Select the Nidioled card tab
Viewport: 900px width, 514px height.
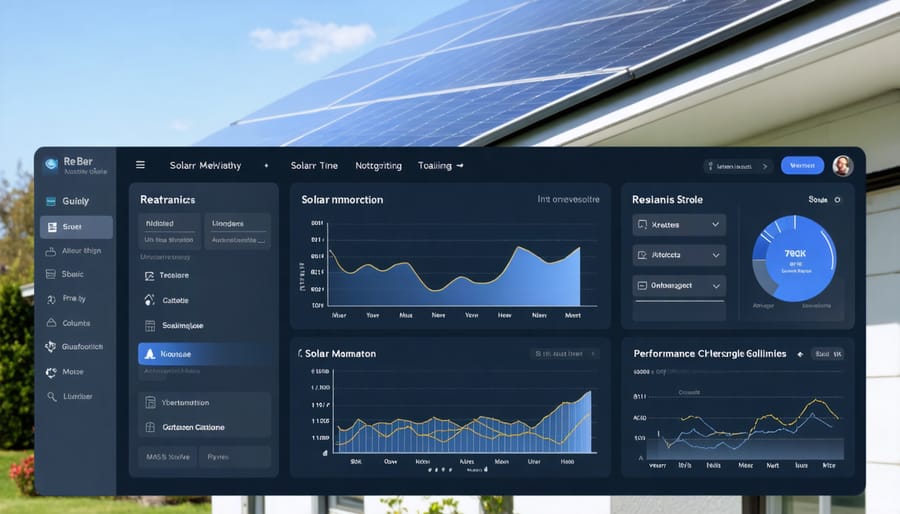pyautogui.click(x=169, y=231)
